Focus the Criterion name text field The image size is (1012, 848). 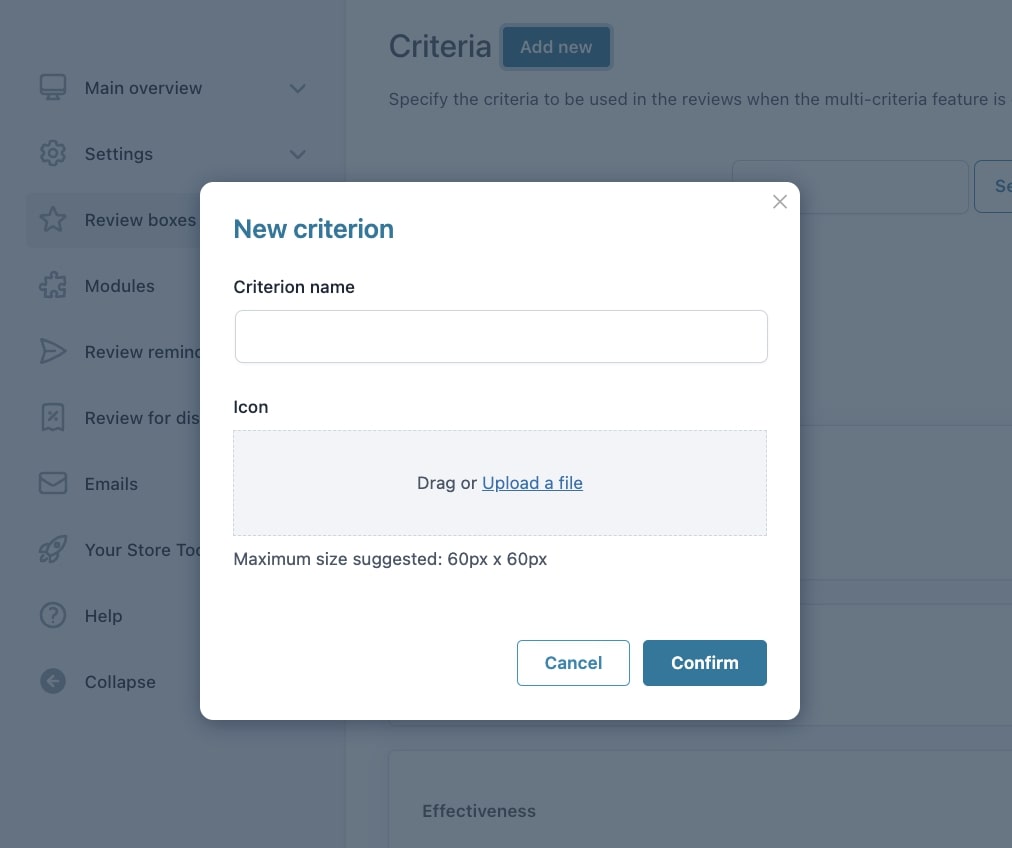(x=501, y=336)
